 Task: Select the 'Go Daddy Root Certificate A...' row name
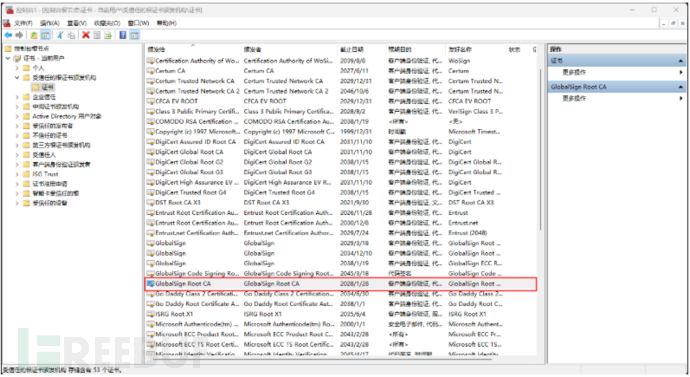pyautogui.click(x=197, y=304)
